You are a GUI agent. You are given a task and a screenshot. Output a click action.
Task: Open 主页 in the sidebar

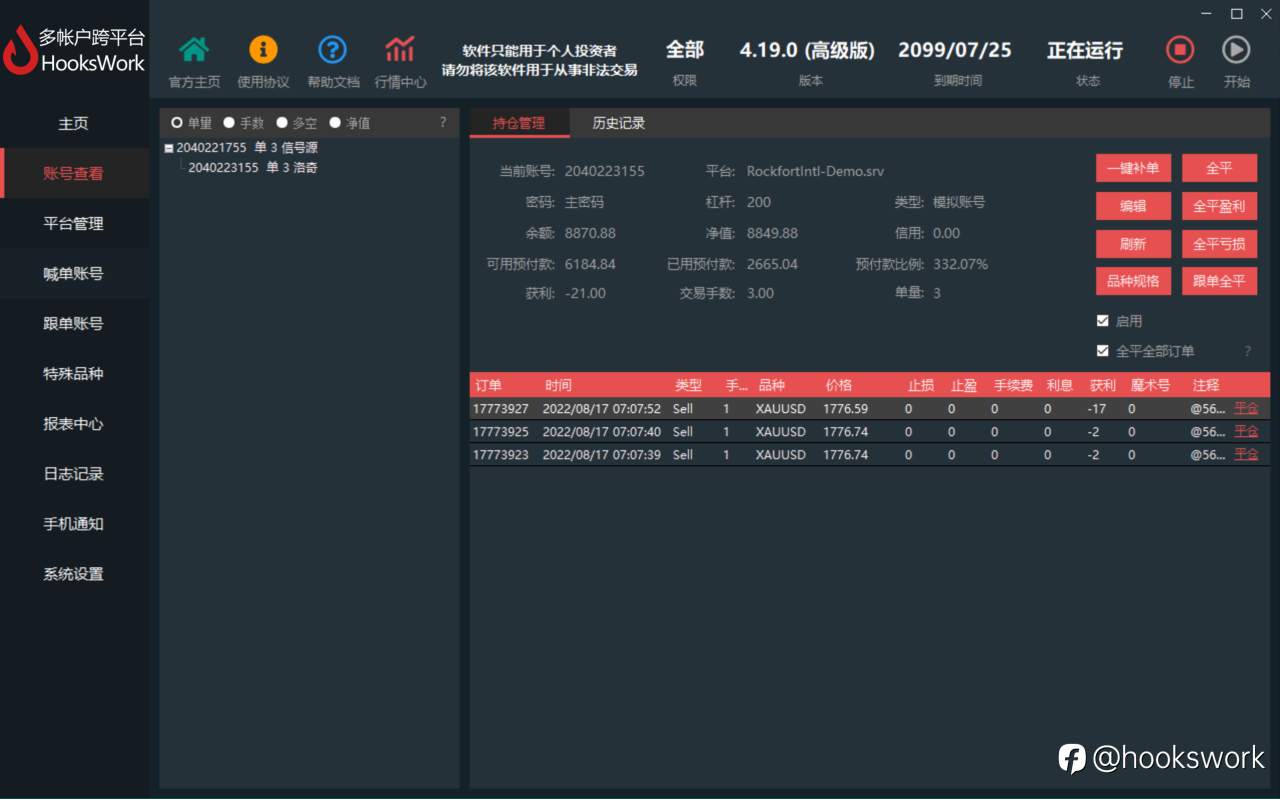74,124
